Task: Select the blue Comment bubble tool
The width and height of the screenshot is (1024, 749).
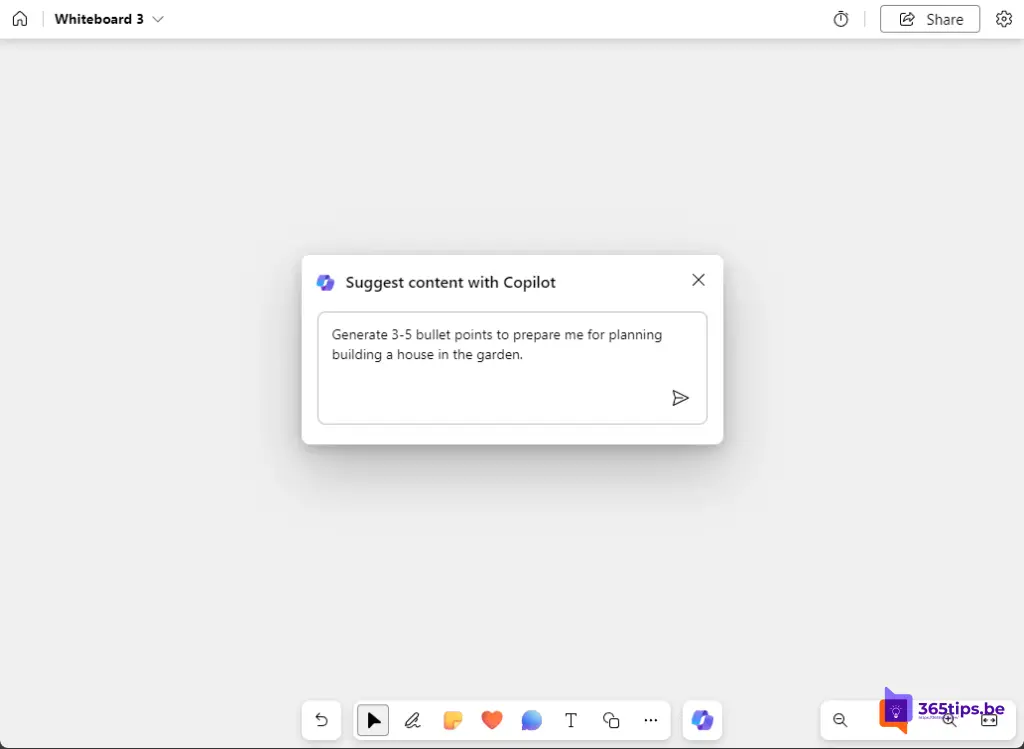Action: tap(531, 720)
